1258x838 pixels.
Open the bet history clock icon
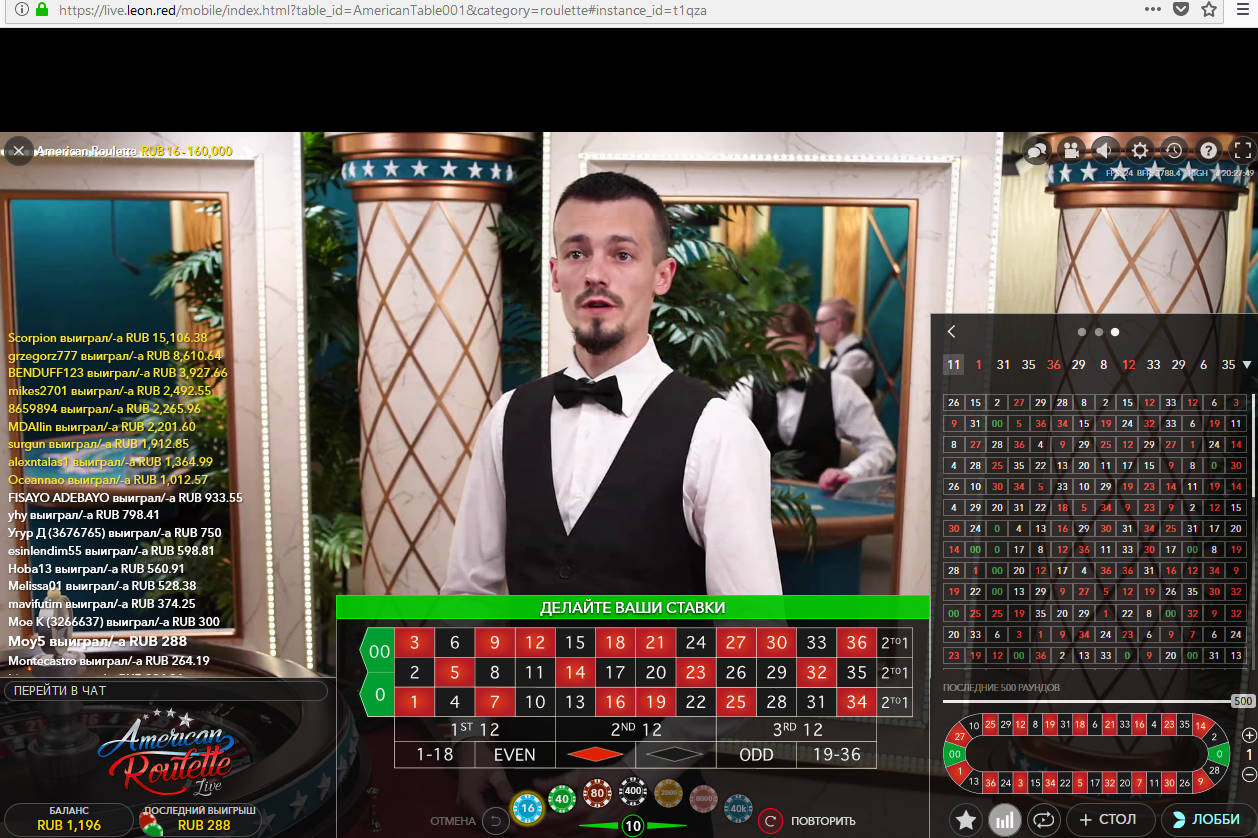pyautogui.click(x=1173, y=151)
